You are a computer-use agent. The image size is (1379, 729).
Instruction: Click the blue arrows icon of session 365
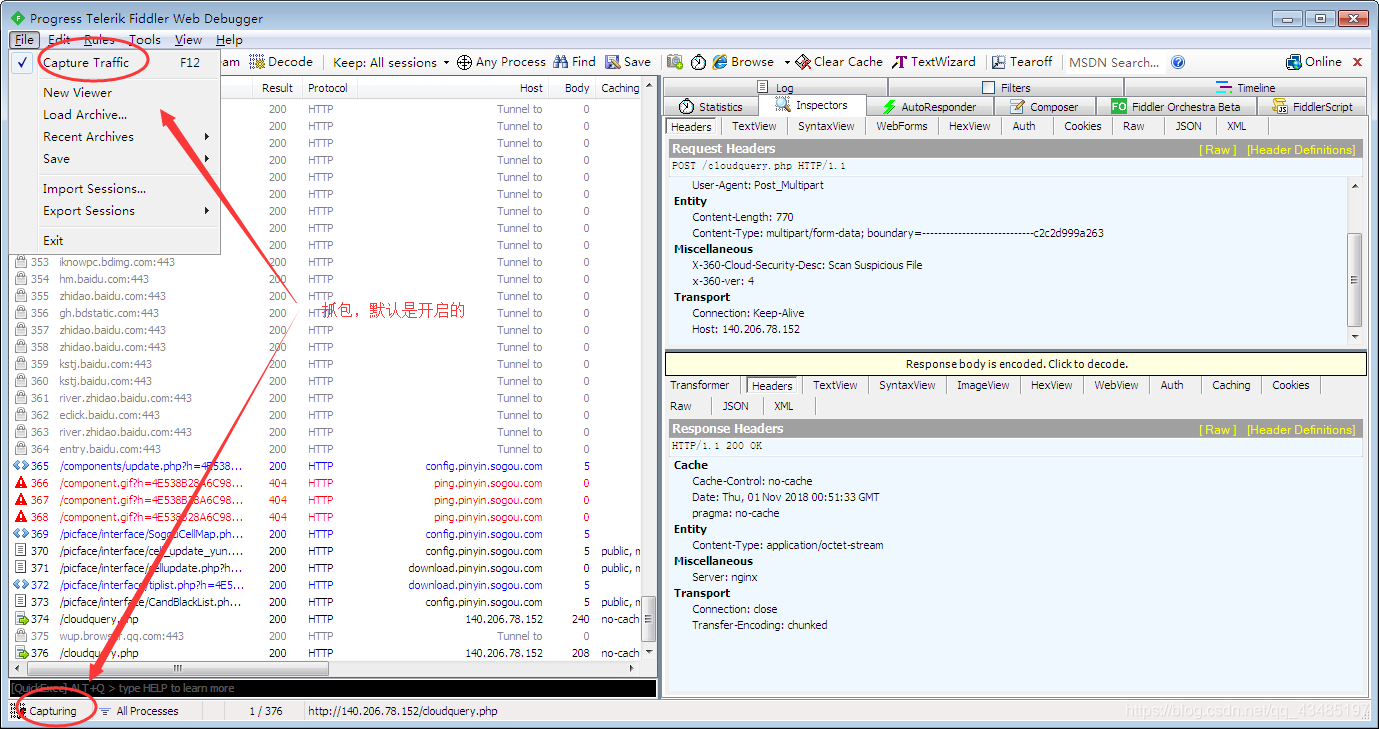pyautogui.click(x=21, y=466)
